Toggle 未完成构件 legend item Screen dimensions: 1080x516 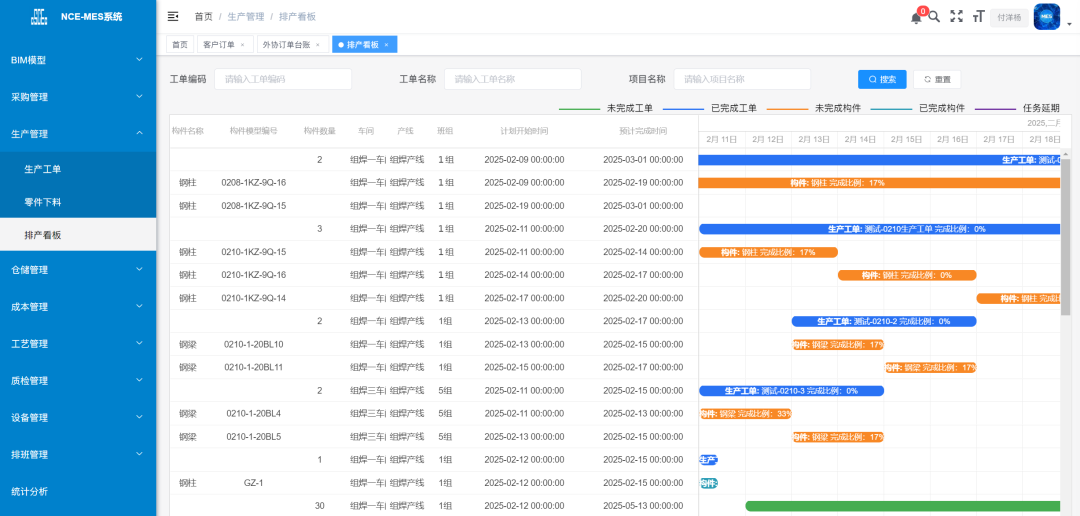pyautogui.click(x=814, y=108)
